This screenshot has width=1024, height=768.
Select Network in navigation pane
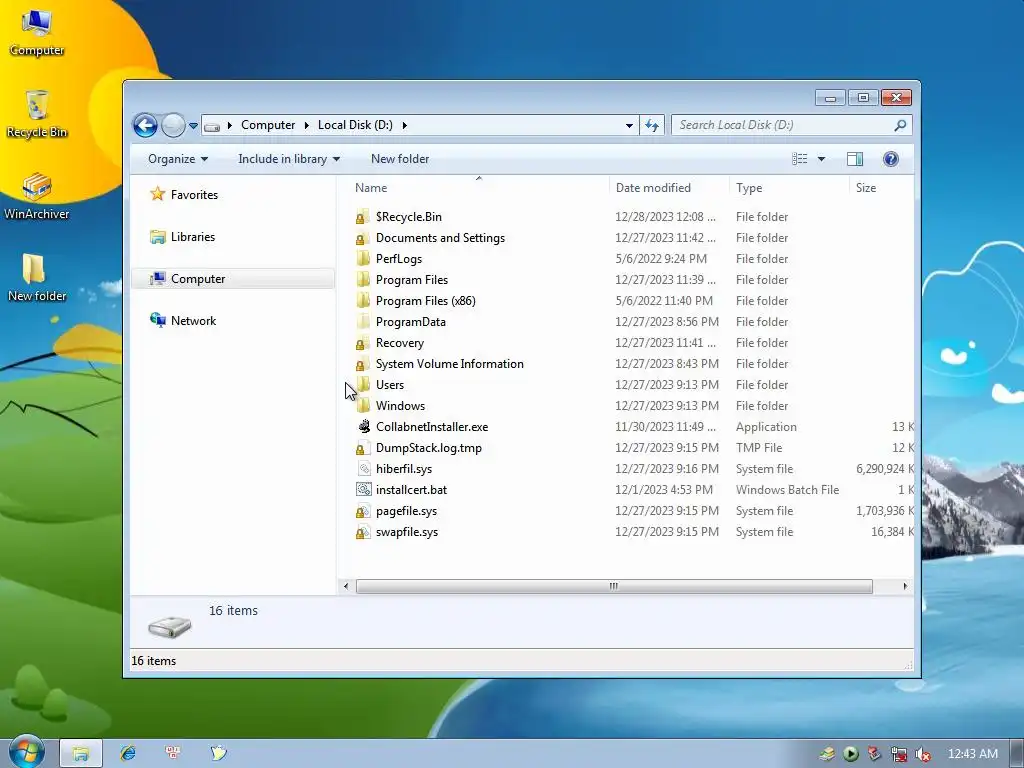click(193, 321)
